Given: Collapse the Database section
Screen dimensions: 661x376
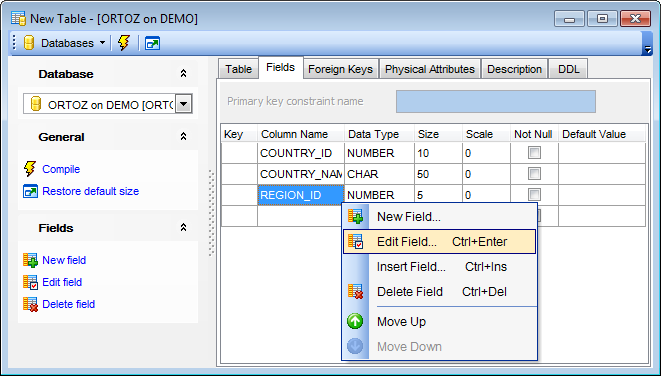Looking at the screenshot, I should click(x=183, y=74).
